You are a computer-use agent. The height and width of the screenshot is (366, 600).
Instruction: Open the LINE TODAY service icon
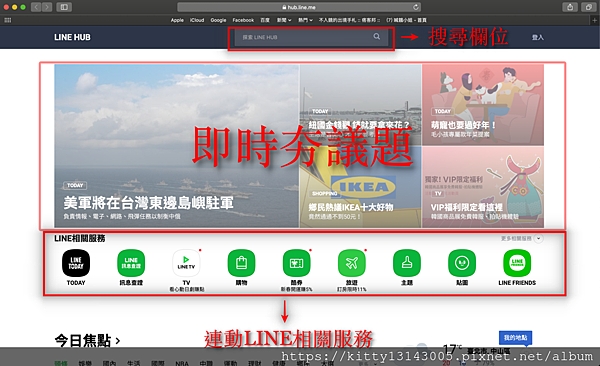pos(76,263)
